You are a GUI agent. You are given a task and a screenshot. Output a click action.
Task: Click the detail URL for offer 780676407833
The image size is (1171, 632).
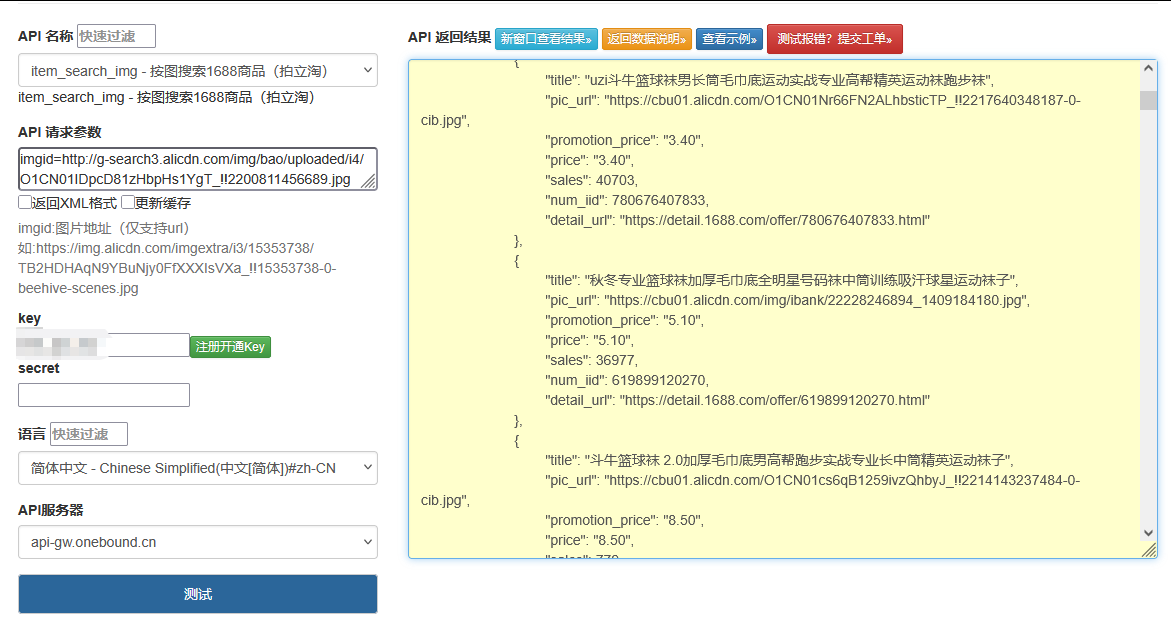tap(776, 220)
